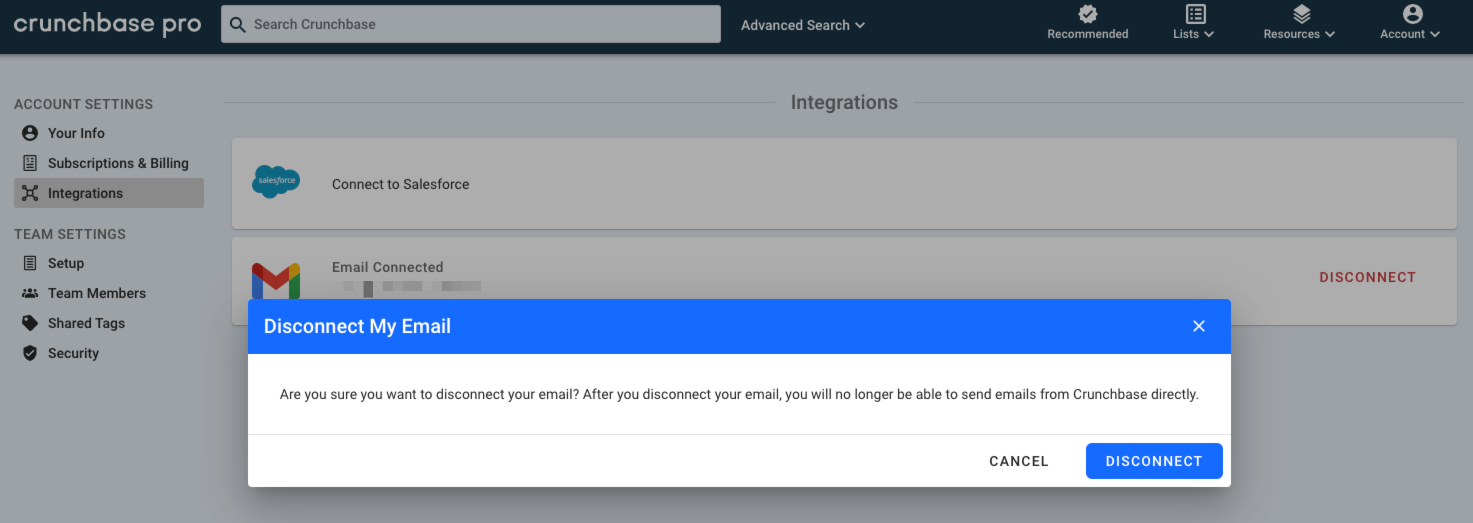Cancel the email disconnect dialog

pos(1019,461)
